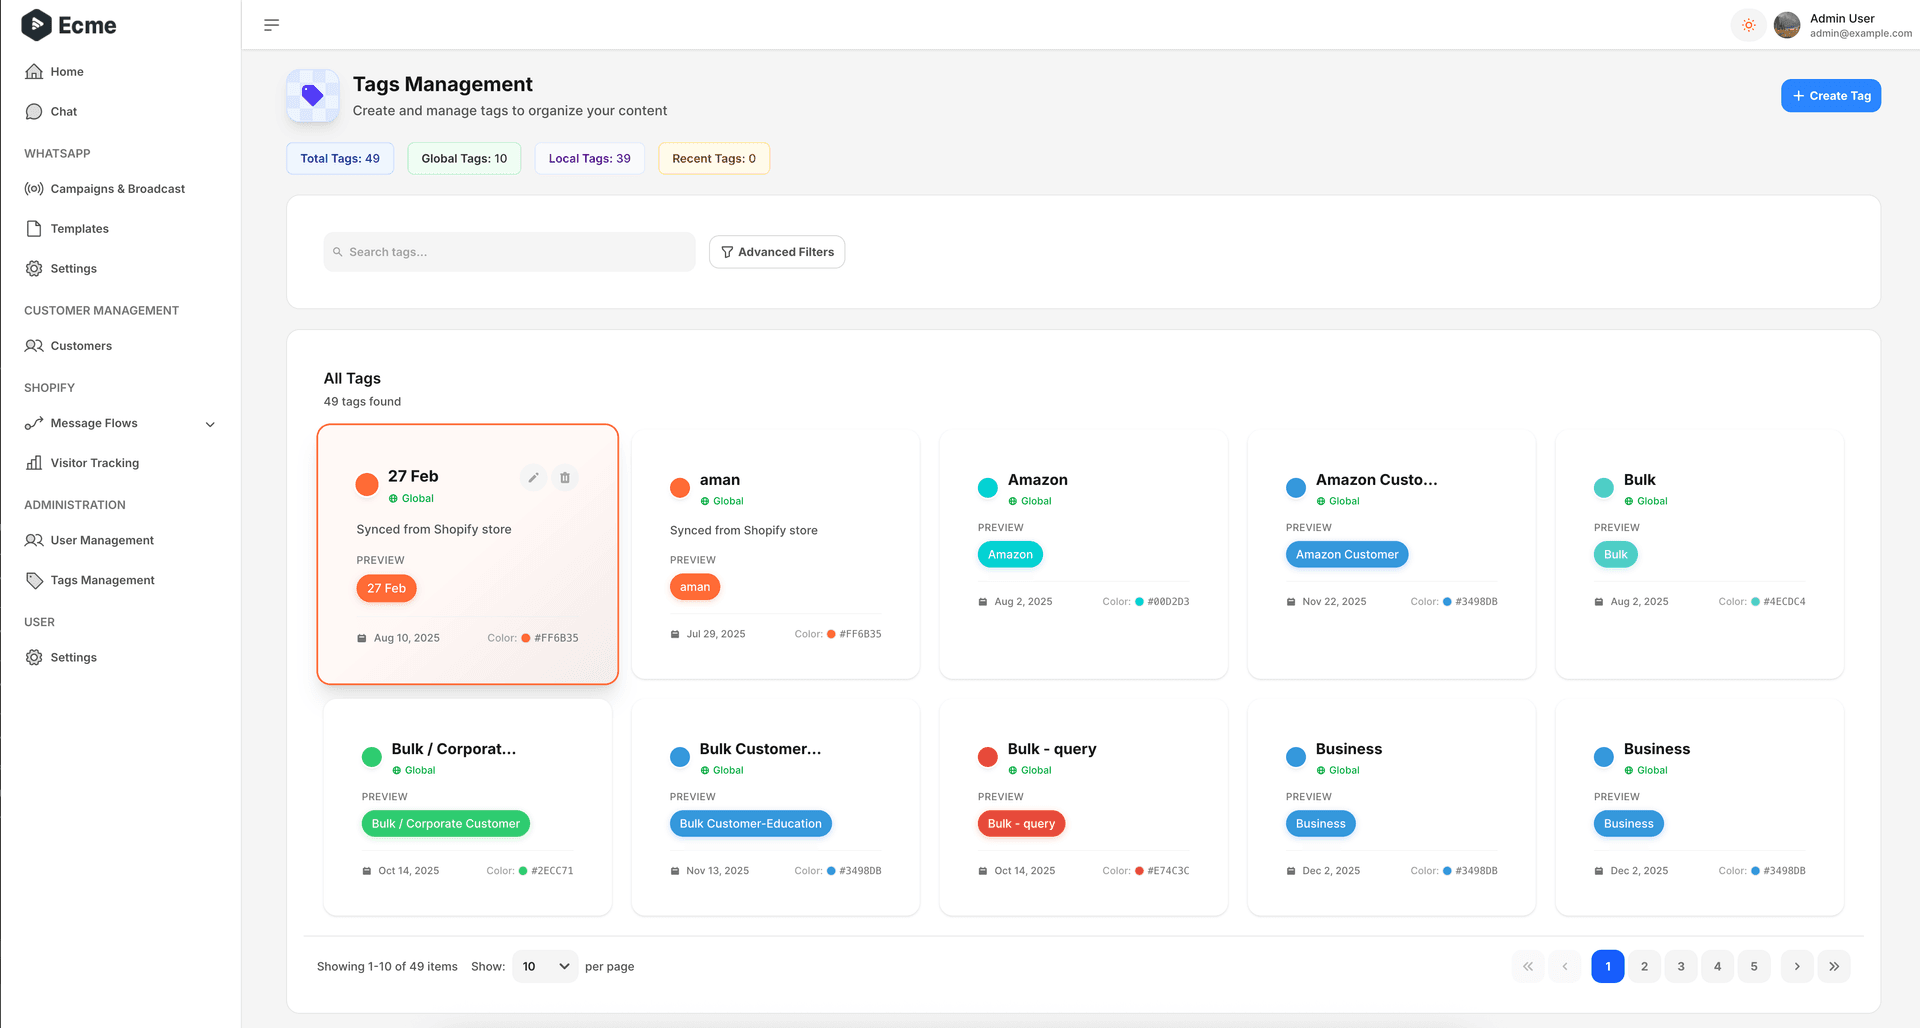This screenshot has width=1920, height=1028.
Task: Click the delete trash icon on 27 Feb tag
Action: point(565,478)
